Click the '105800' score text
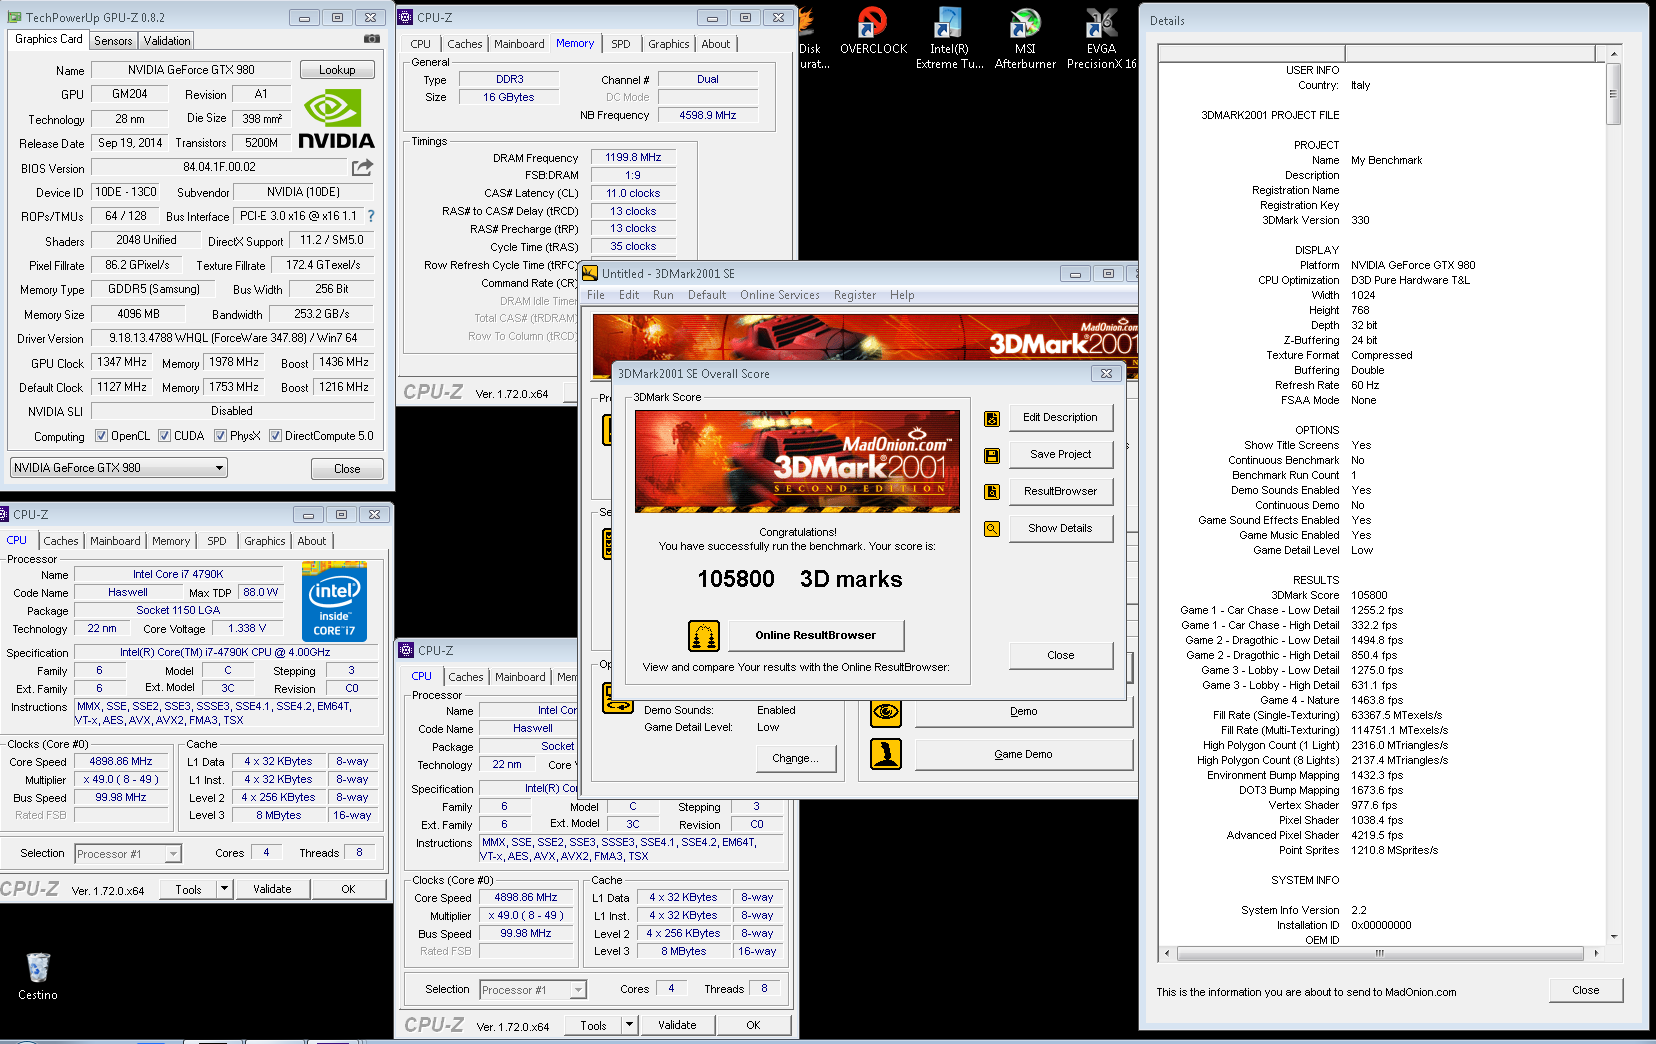1656x1044 pixels. point(736,580)
